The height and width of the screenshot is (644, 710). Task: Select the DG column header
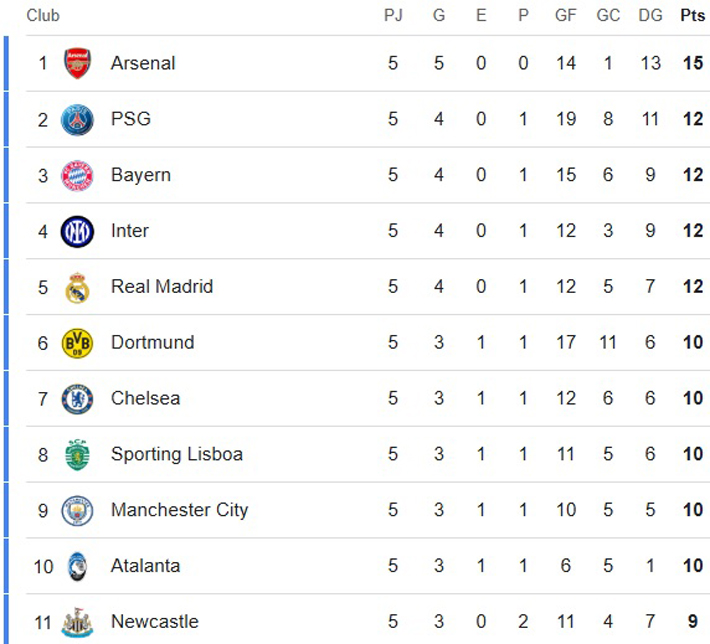[x=650, y=16]
